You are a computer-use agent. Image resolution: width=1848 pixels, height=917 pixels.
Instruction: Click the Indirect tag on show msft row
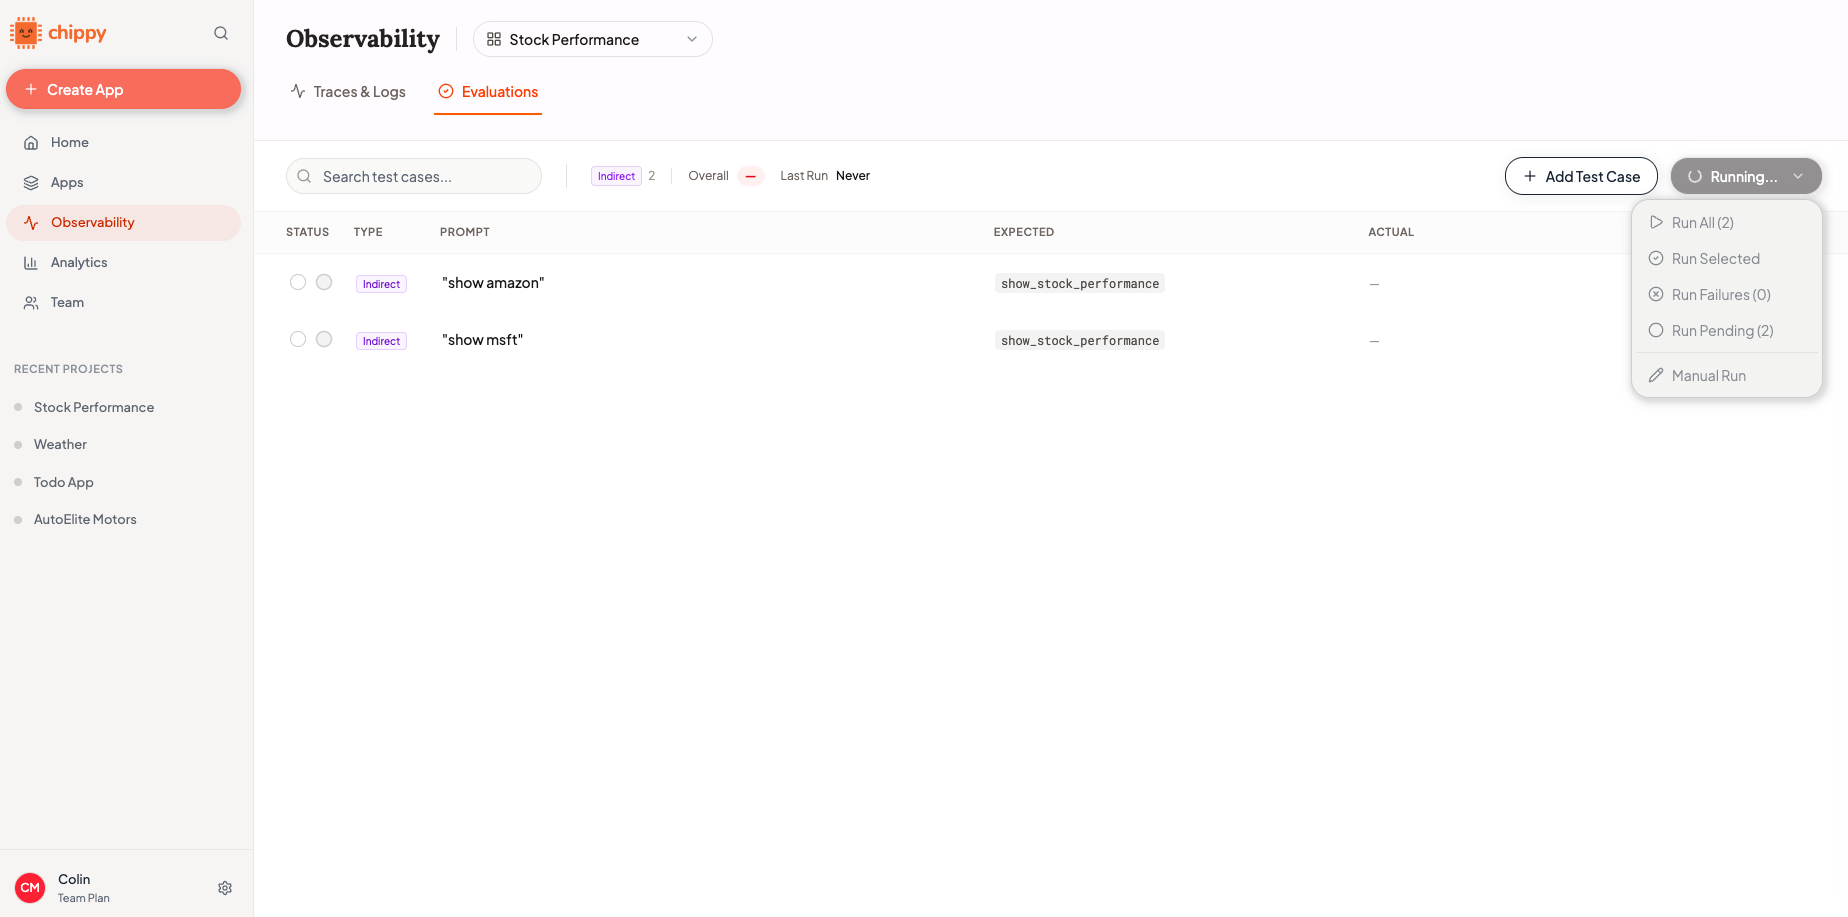381,341
